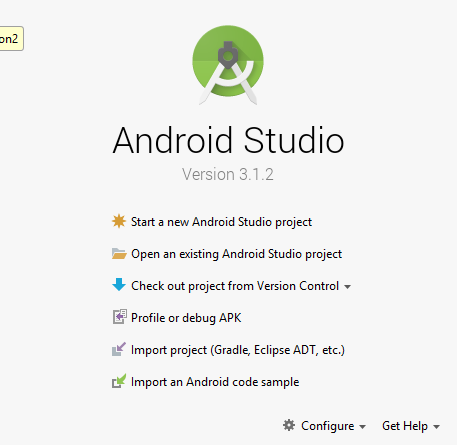This screenshot has width=457, height=445.
Task: Open an existing Android Studio project
Action: point(236,254)
